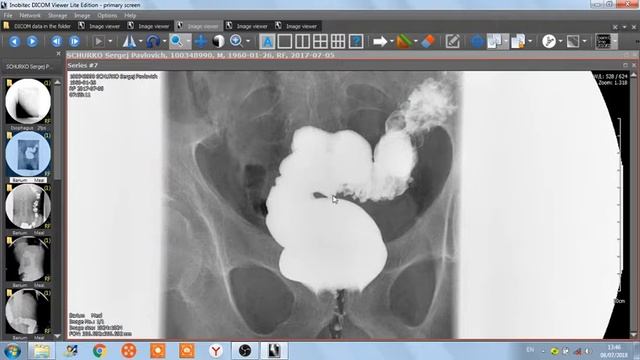Open magnifying lens dropdown arrow

coord(248,41)
